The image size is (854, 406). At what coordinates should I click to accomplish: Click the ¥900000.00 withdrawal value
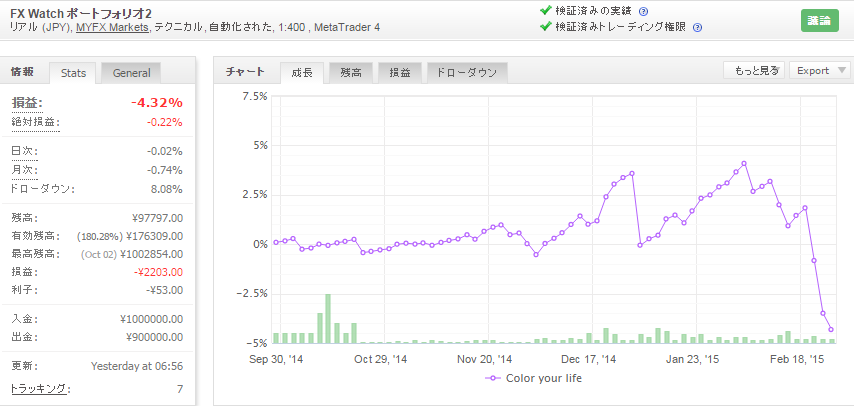pyautogui.click(x=155, y=337)
